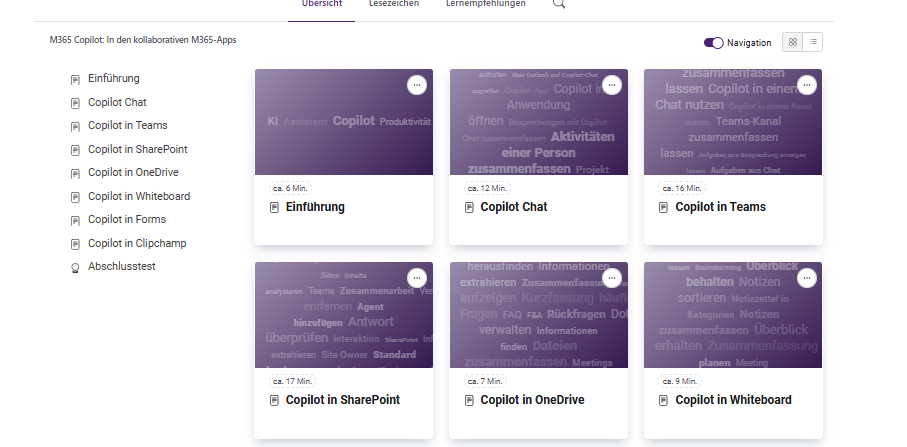This screenshot has width=907, height=447.
Task: Select the Übersicht tab
Action: coord(322,3)
